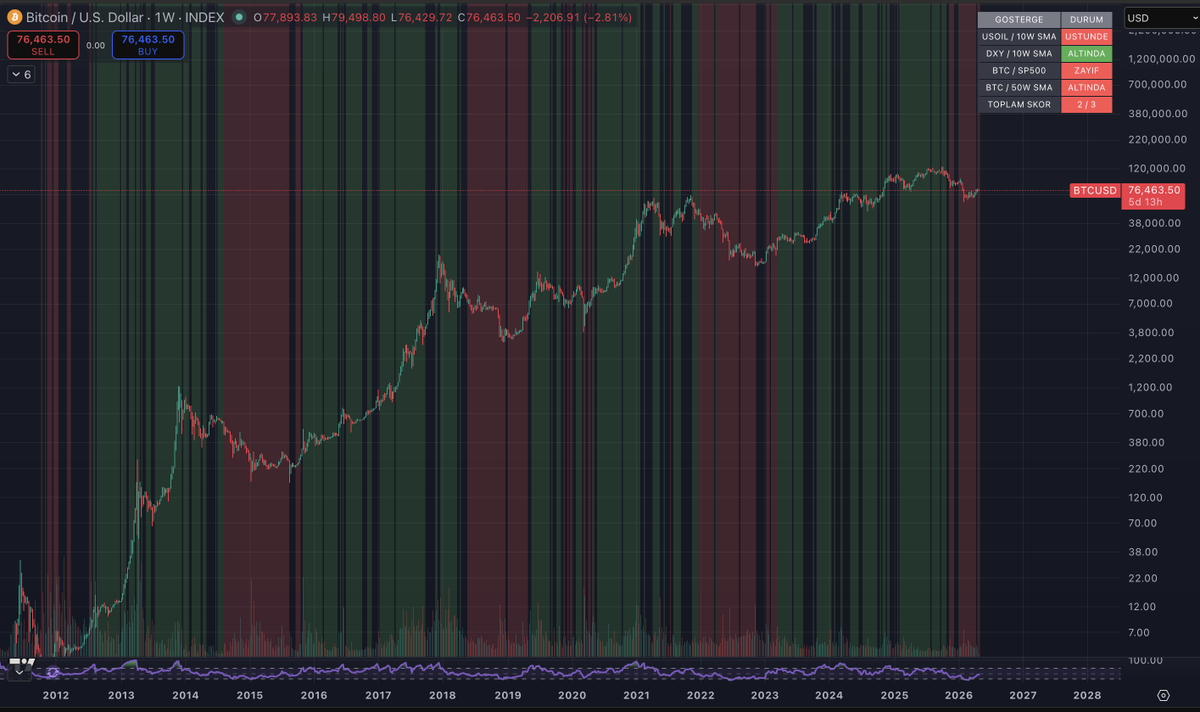
Task: Click the BTC / SP500 row label
Action: click(1019, 70)
